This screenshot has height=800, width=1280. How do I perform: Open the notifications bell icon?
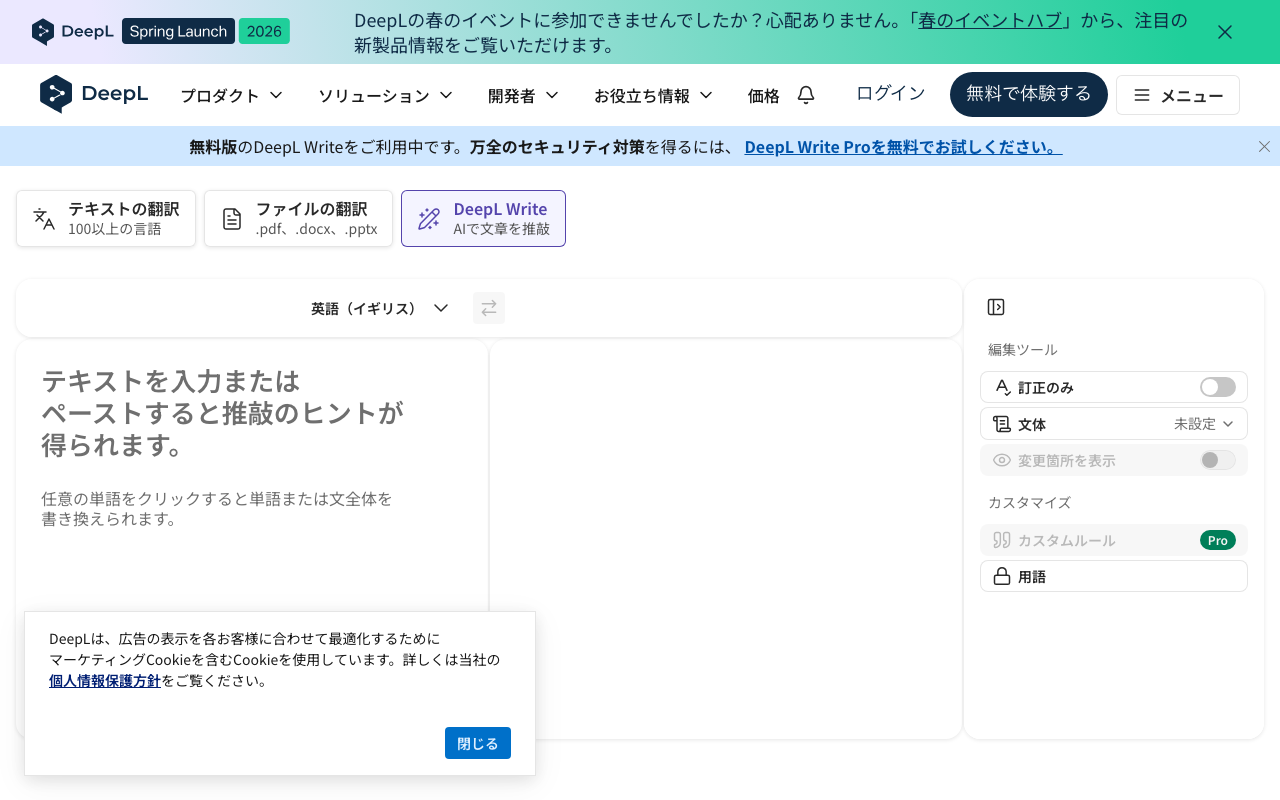806,95
